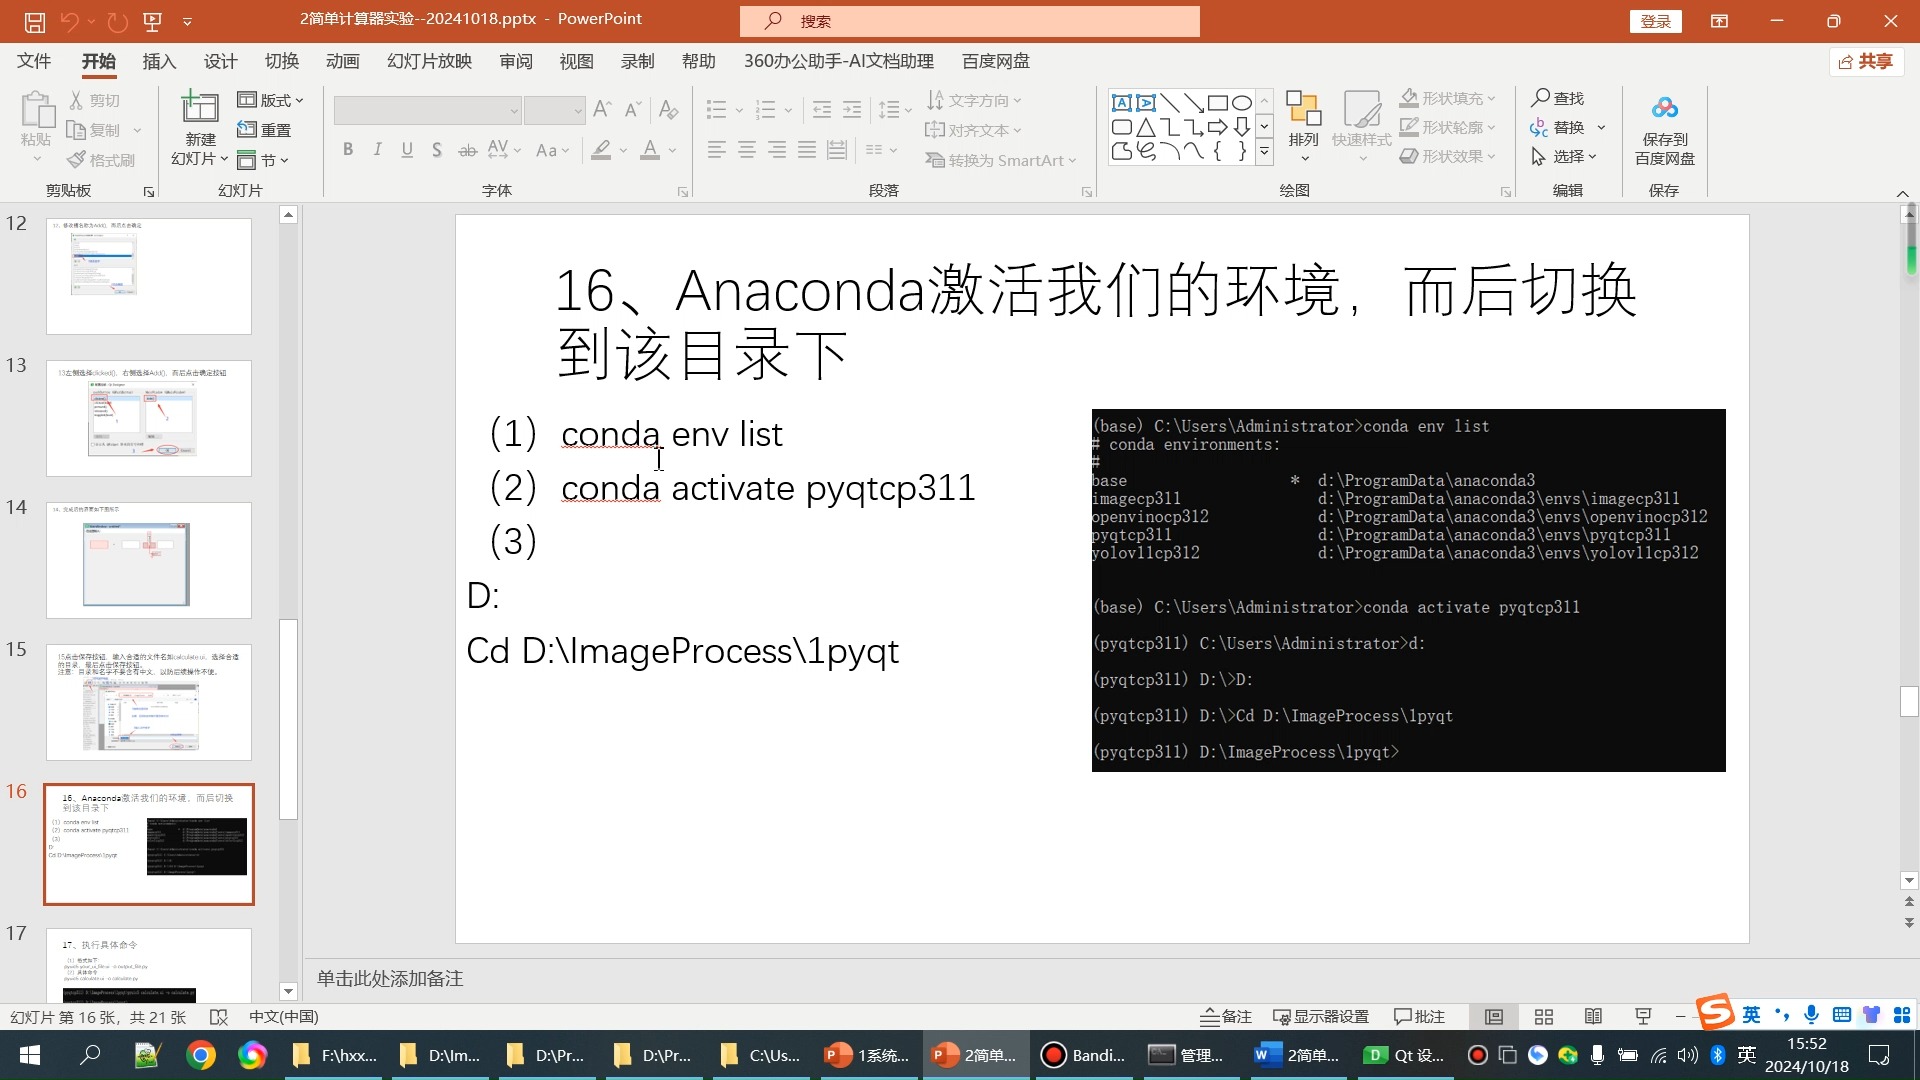The width and height of the screenshot is (1920, 1080).
Task: Click font color swatch in toolbar
Action: coord(650,157)
